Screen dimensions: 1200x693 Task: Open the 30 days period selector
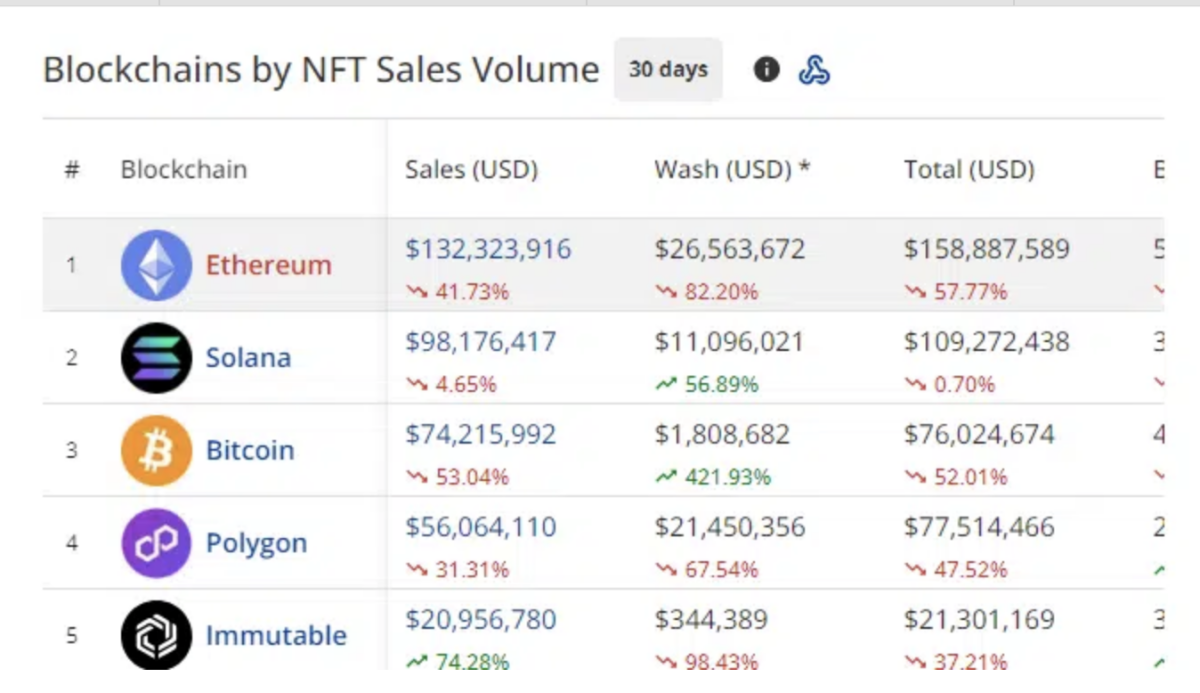(x=668, y=70)
